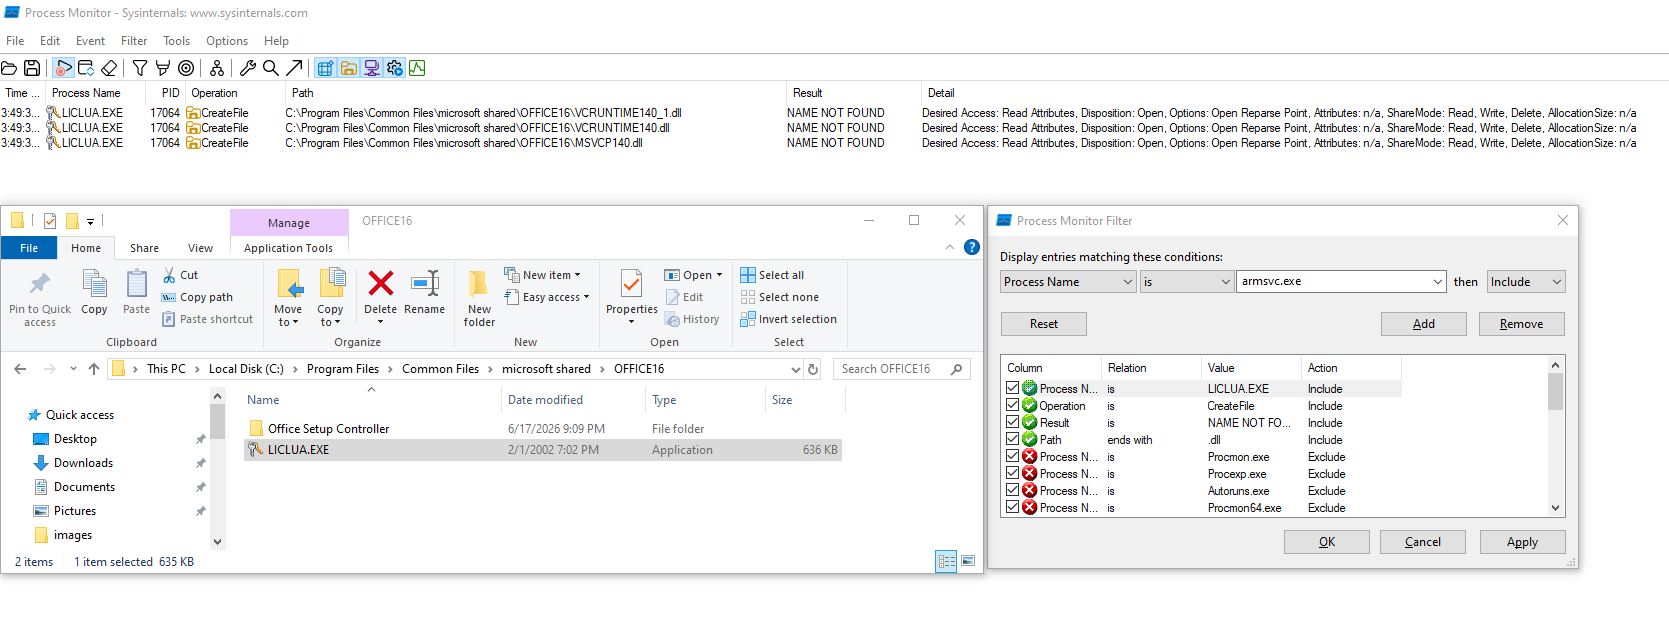
Task: Expand the New item dropdown
Action: pyautogui.click(x=577, y=275)
